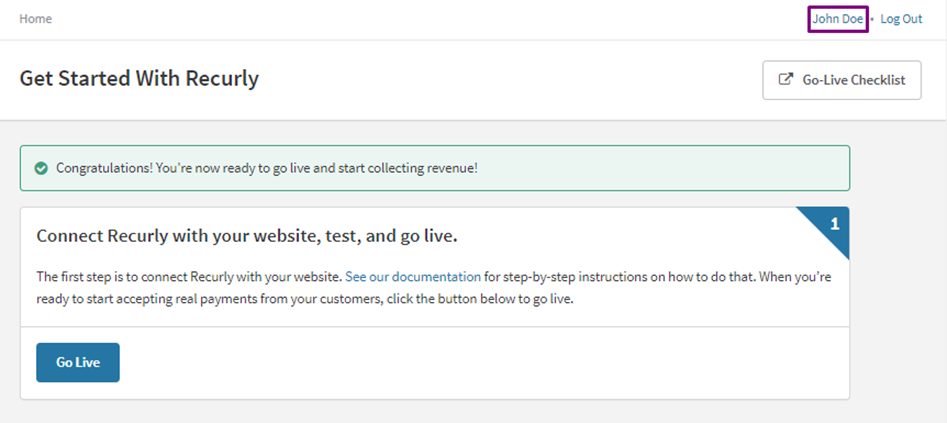This screenshot has width=947, height=423.
Task: Open the See our documentation link
Action: 413,277
